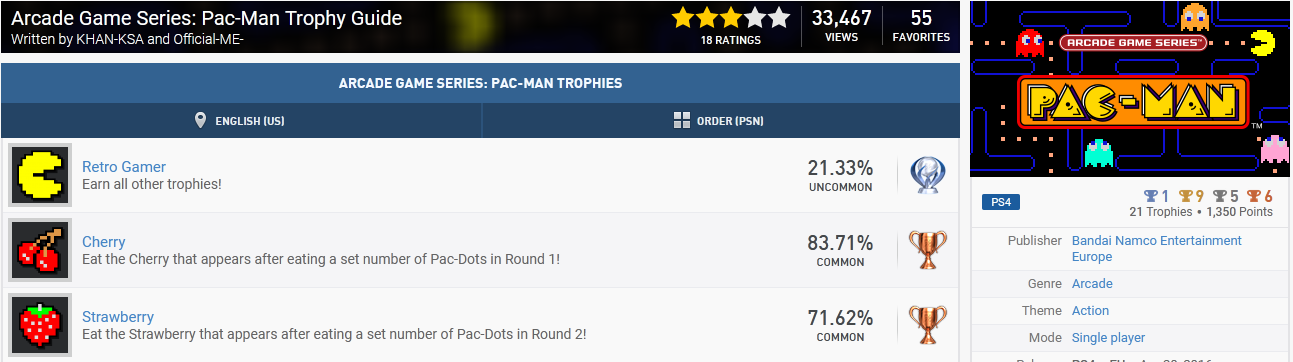The image size is (1293, 362).
Task: Click the first yellow rating star
Action: point(683,17)
